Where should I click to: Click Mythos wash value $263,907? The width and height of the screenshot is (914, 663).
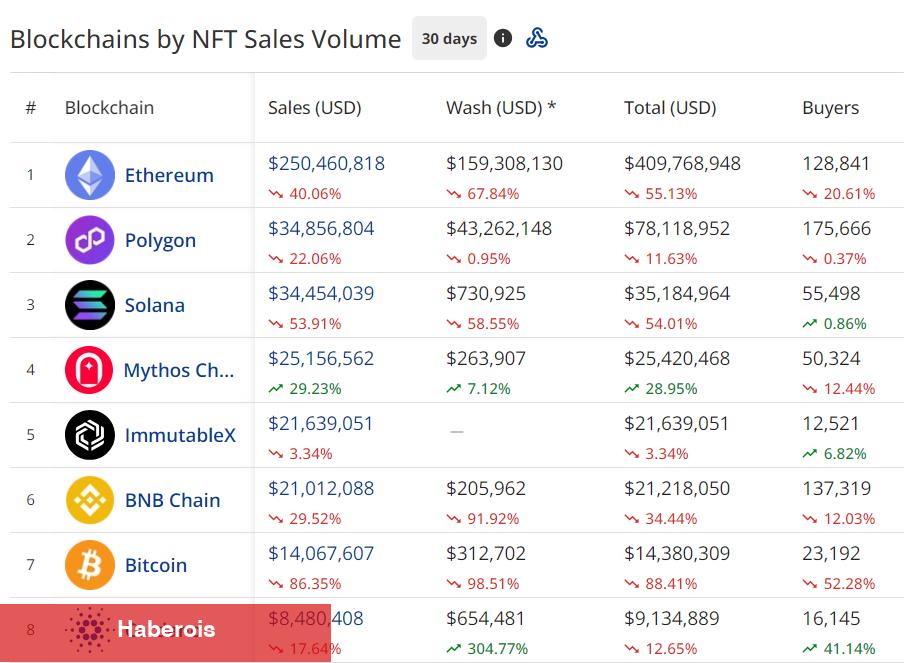click(x=486, y=358)
